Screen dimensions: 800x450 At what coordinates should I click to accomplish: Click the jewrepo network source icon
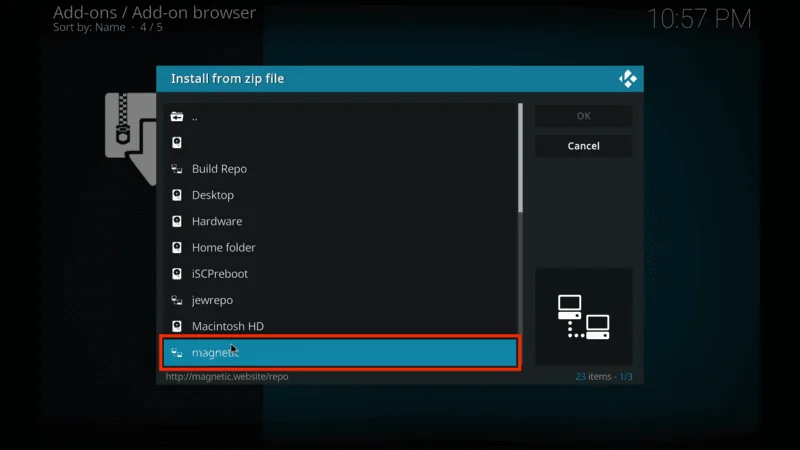point(177,300)
